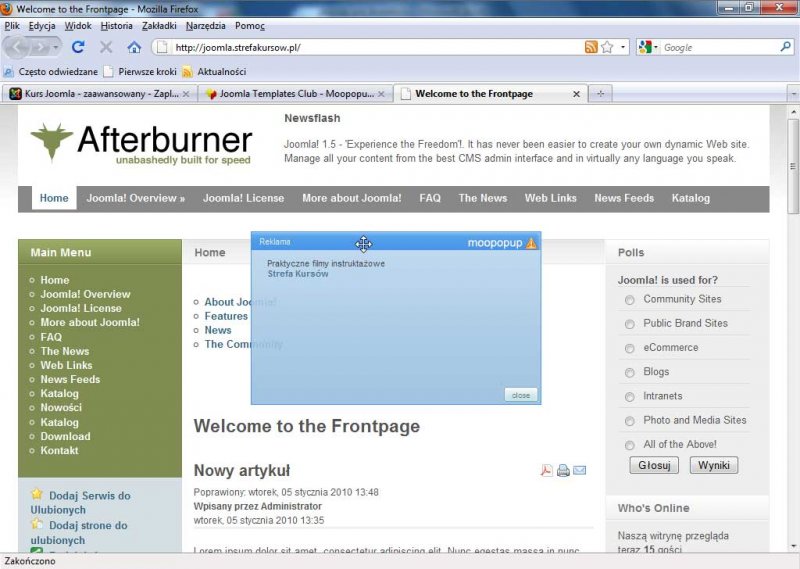
Task: Choose the All of the Above! option
Action: click(630, 445)
